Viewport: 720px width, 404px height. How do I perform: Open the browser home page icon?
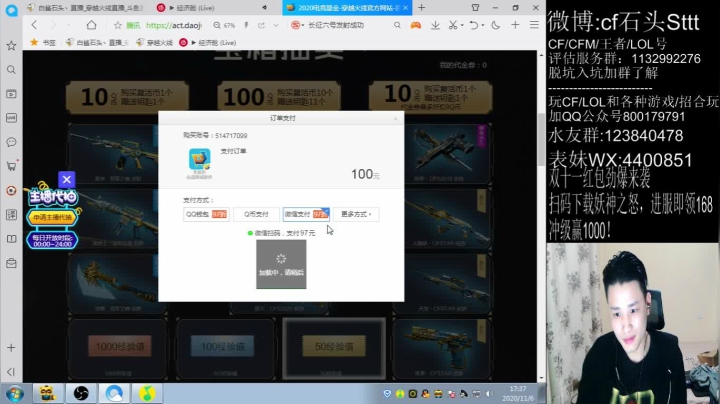tap(91, 25)
